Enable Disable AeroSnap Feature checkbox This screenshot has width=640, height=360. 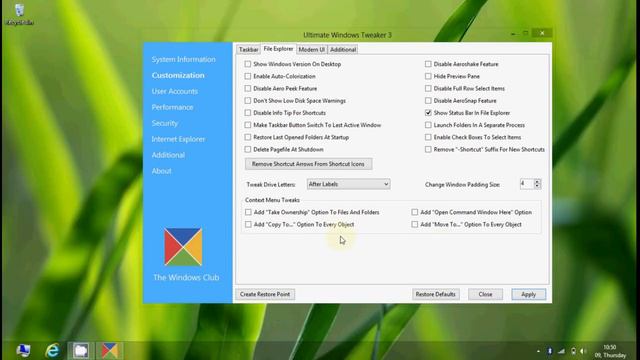click(428, 101)
